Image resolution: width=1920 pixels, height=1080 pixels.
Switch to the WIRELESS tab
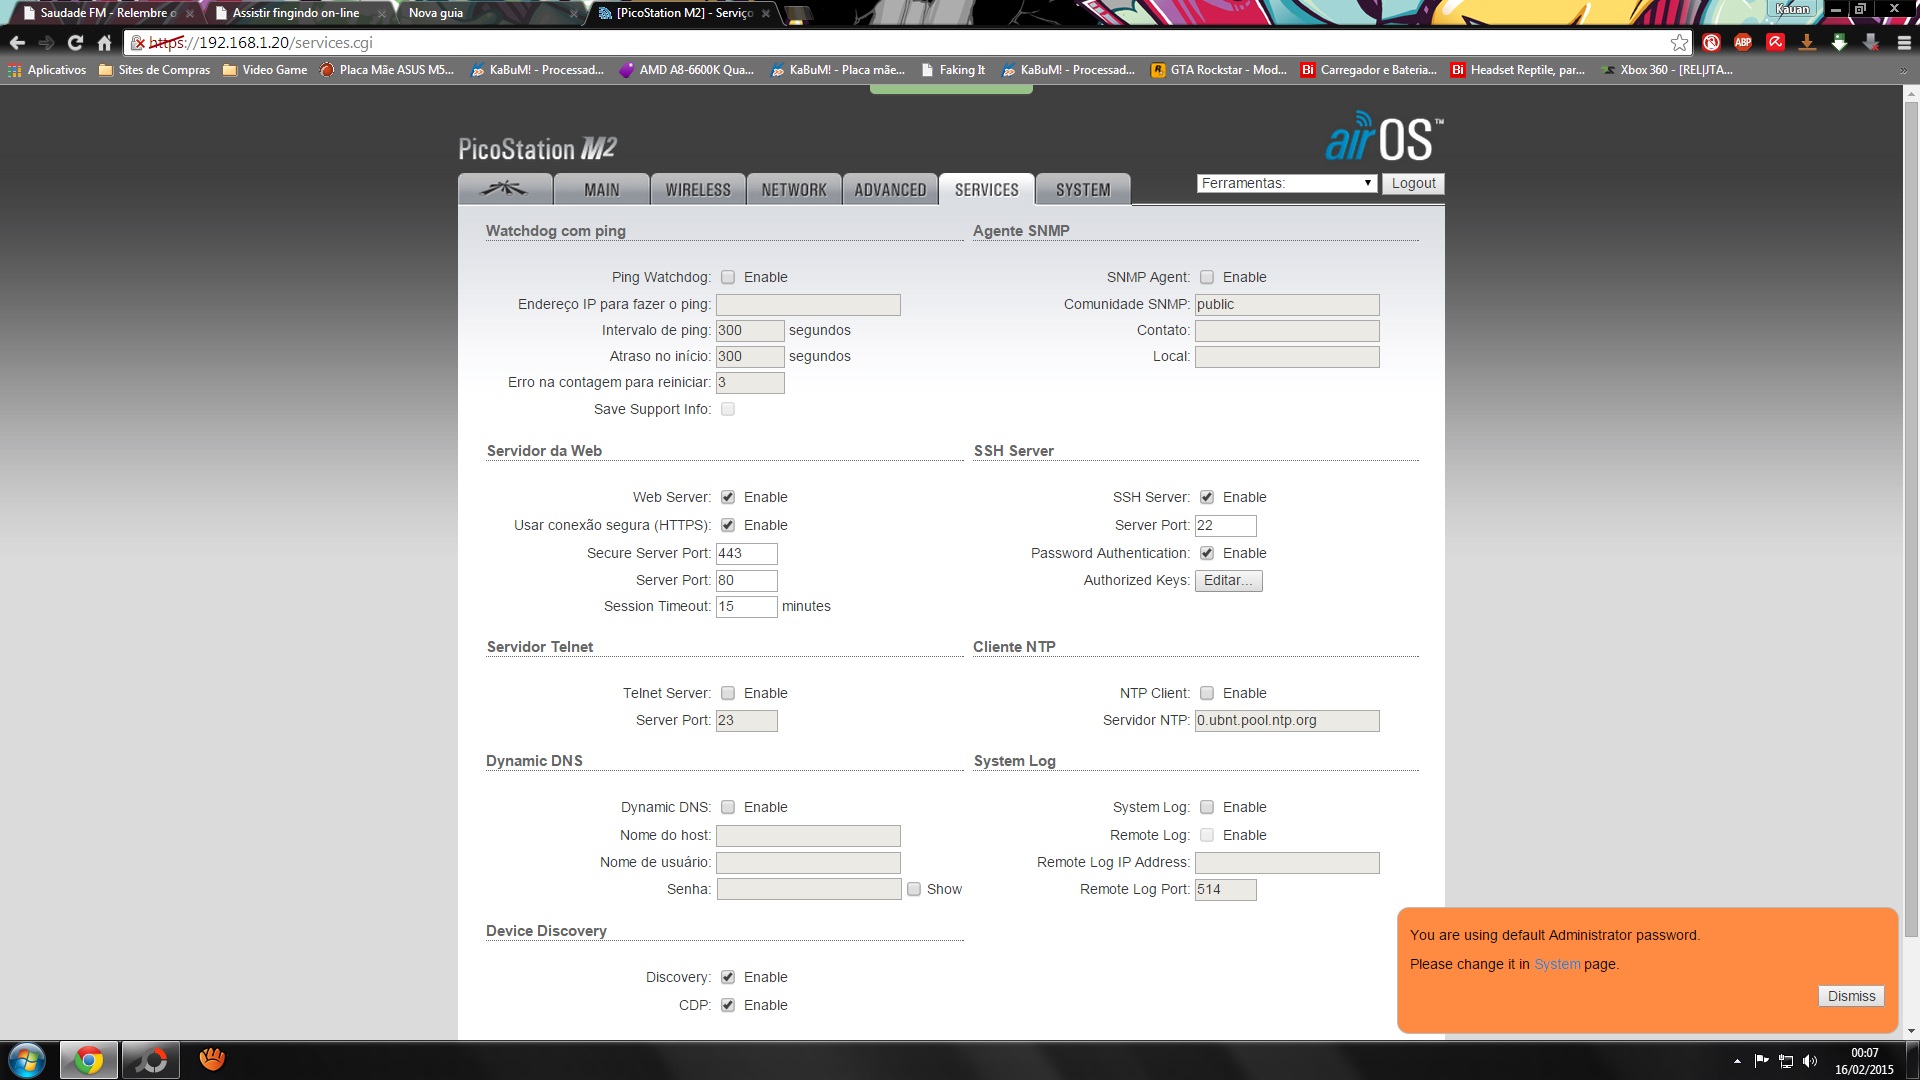(698, 189)
